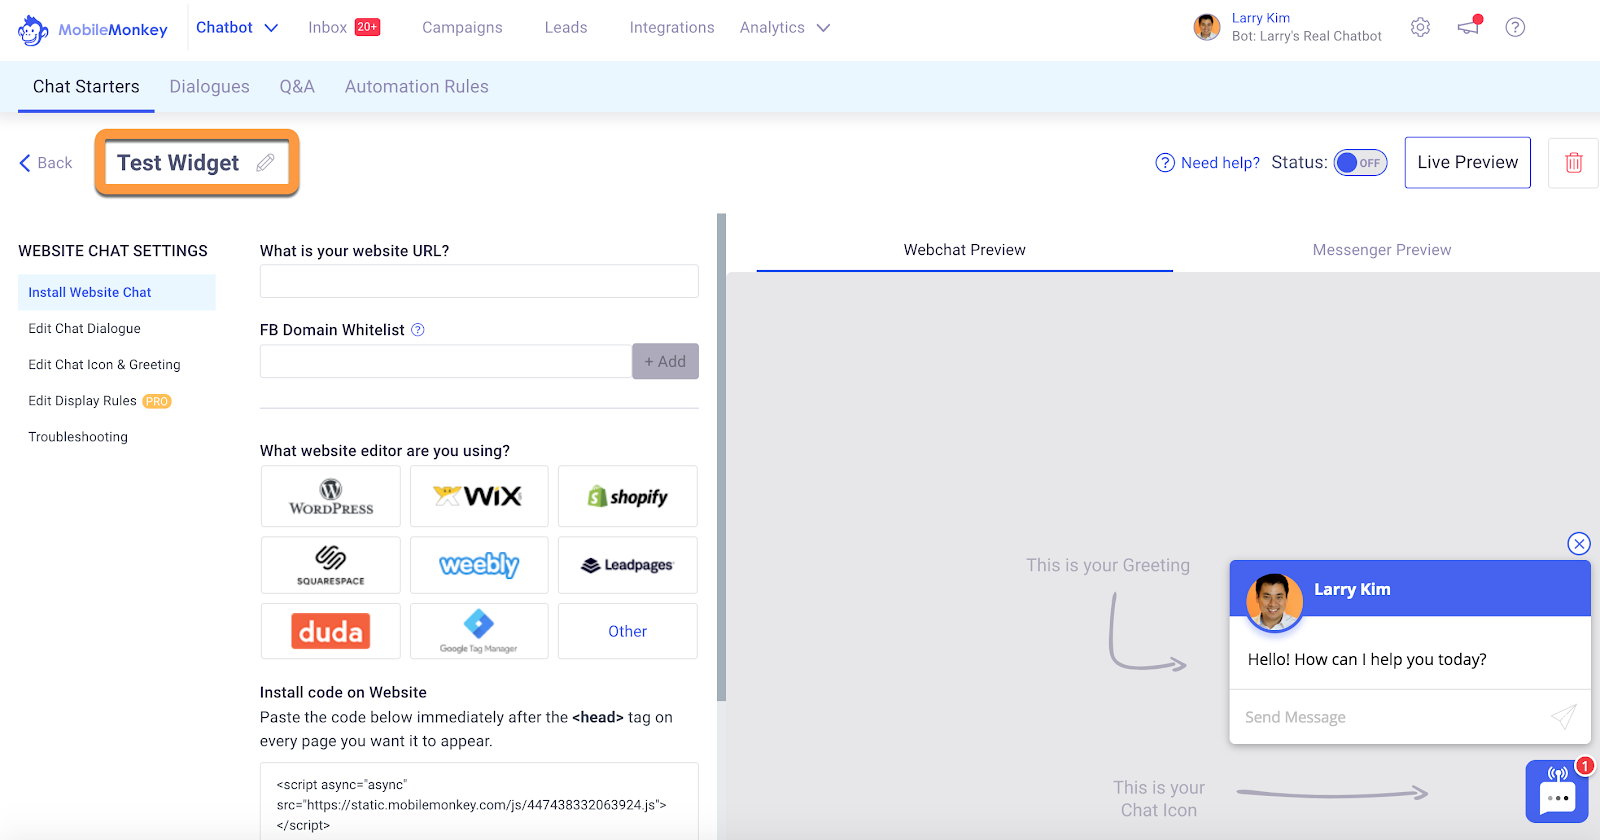Open the Leads menu

pos(566,28)
